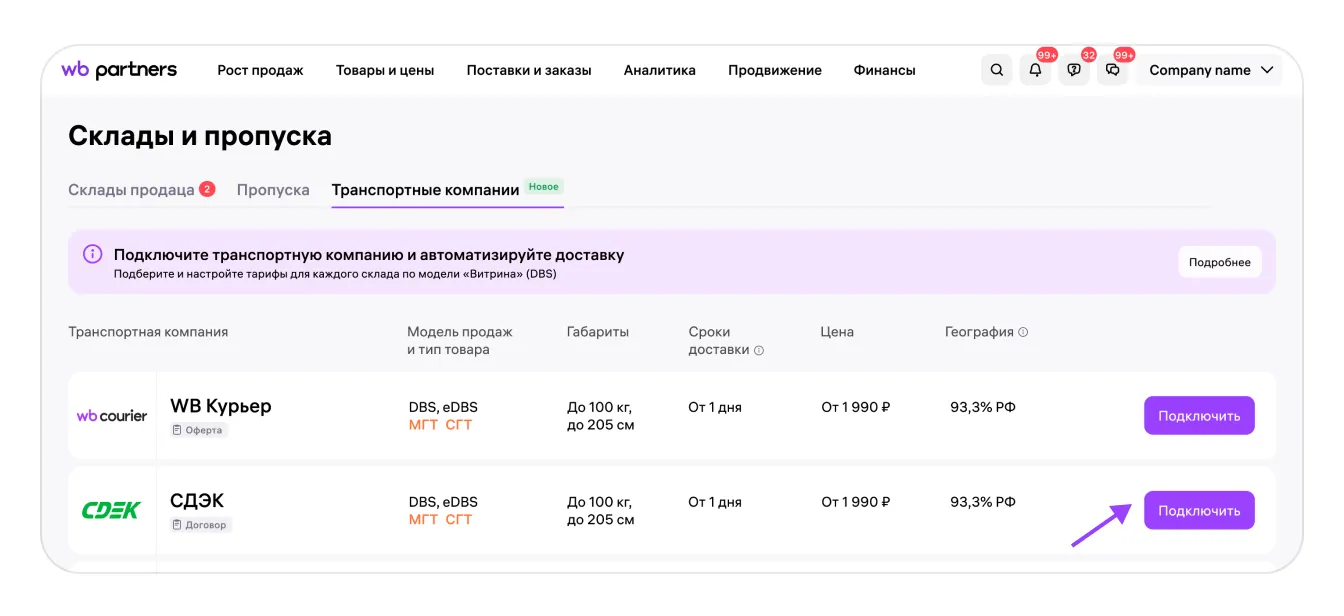Screen dimensions: 1344x616
Task: Open the Договор document tag
Action: [201, 525]
